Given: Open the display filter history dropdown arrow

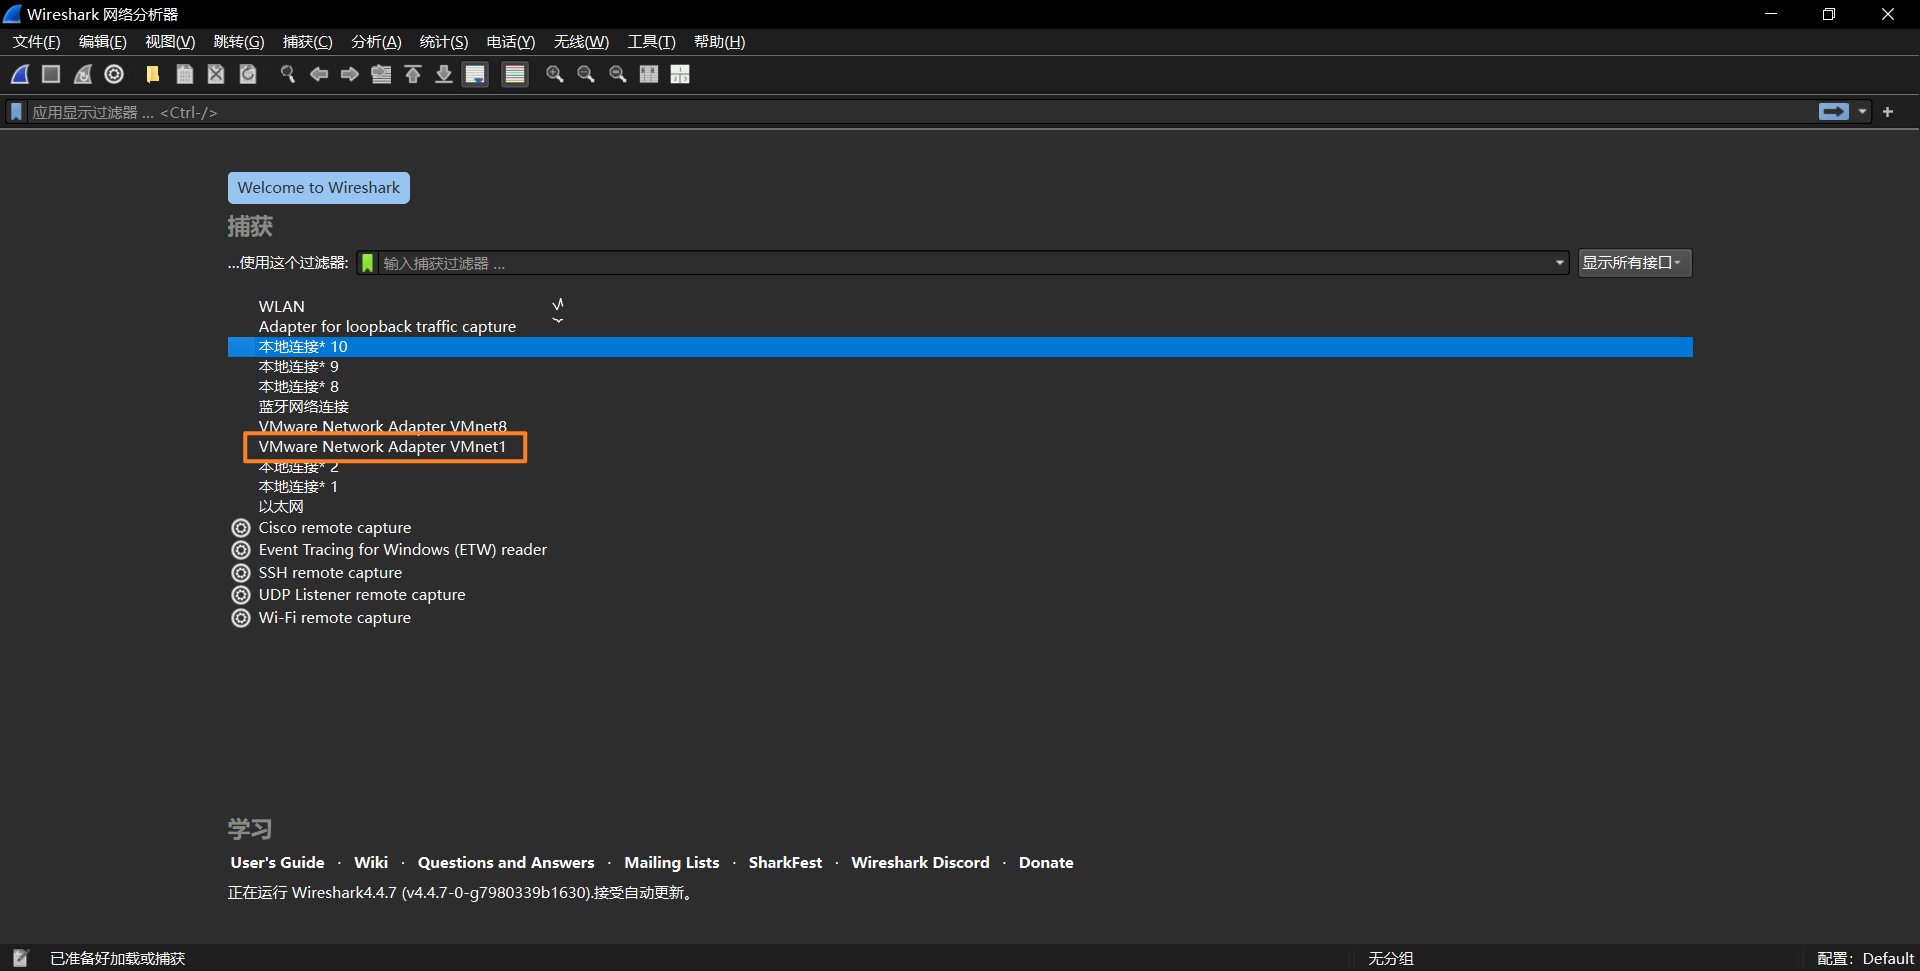Looking at the screenshot, I should tap(1862, 112).
